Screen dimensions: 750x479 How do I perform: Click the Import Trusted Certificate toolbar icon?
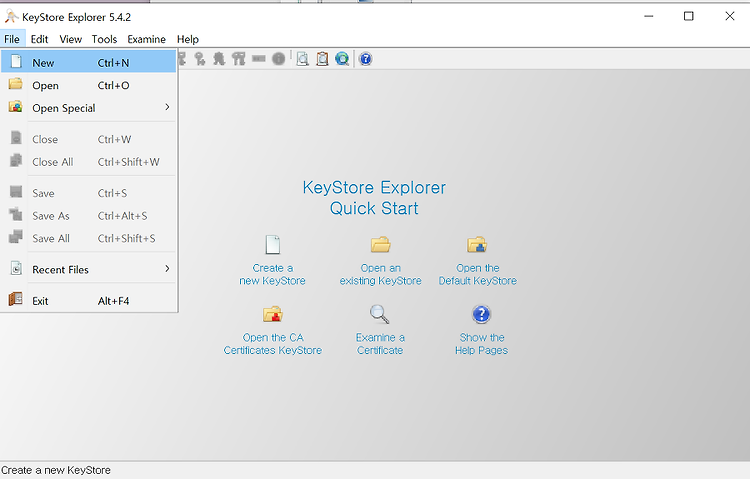tap(219, 59)
